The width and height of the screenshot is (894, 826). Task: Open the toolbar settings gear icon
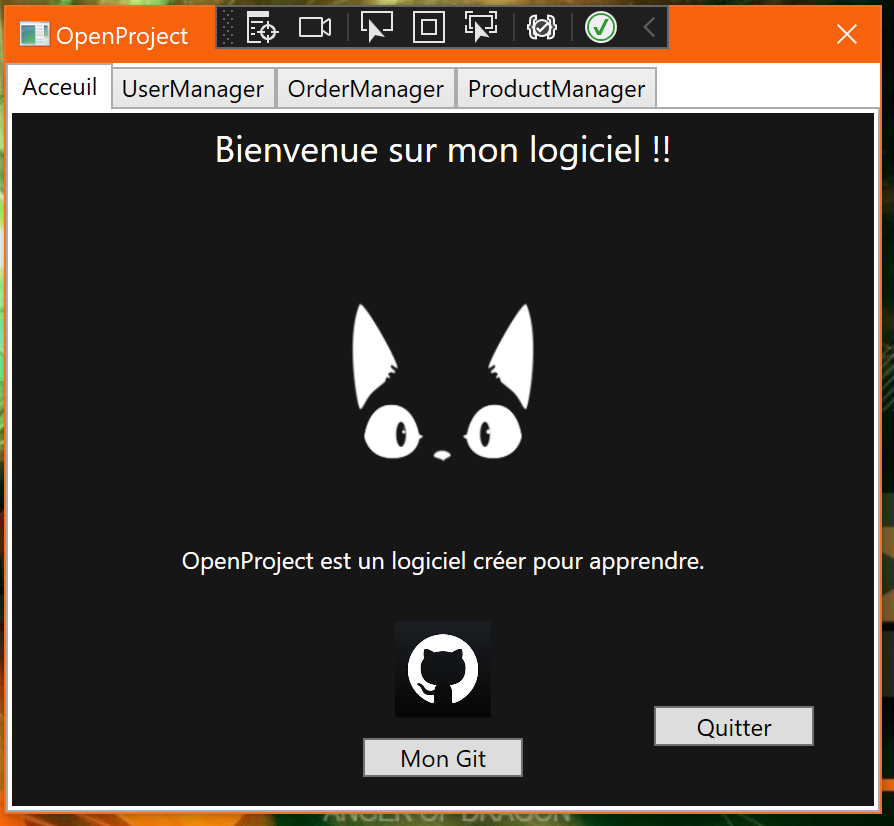pyautogui.click(x=541, y=27)
